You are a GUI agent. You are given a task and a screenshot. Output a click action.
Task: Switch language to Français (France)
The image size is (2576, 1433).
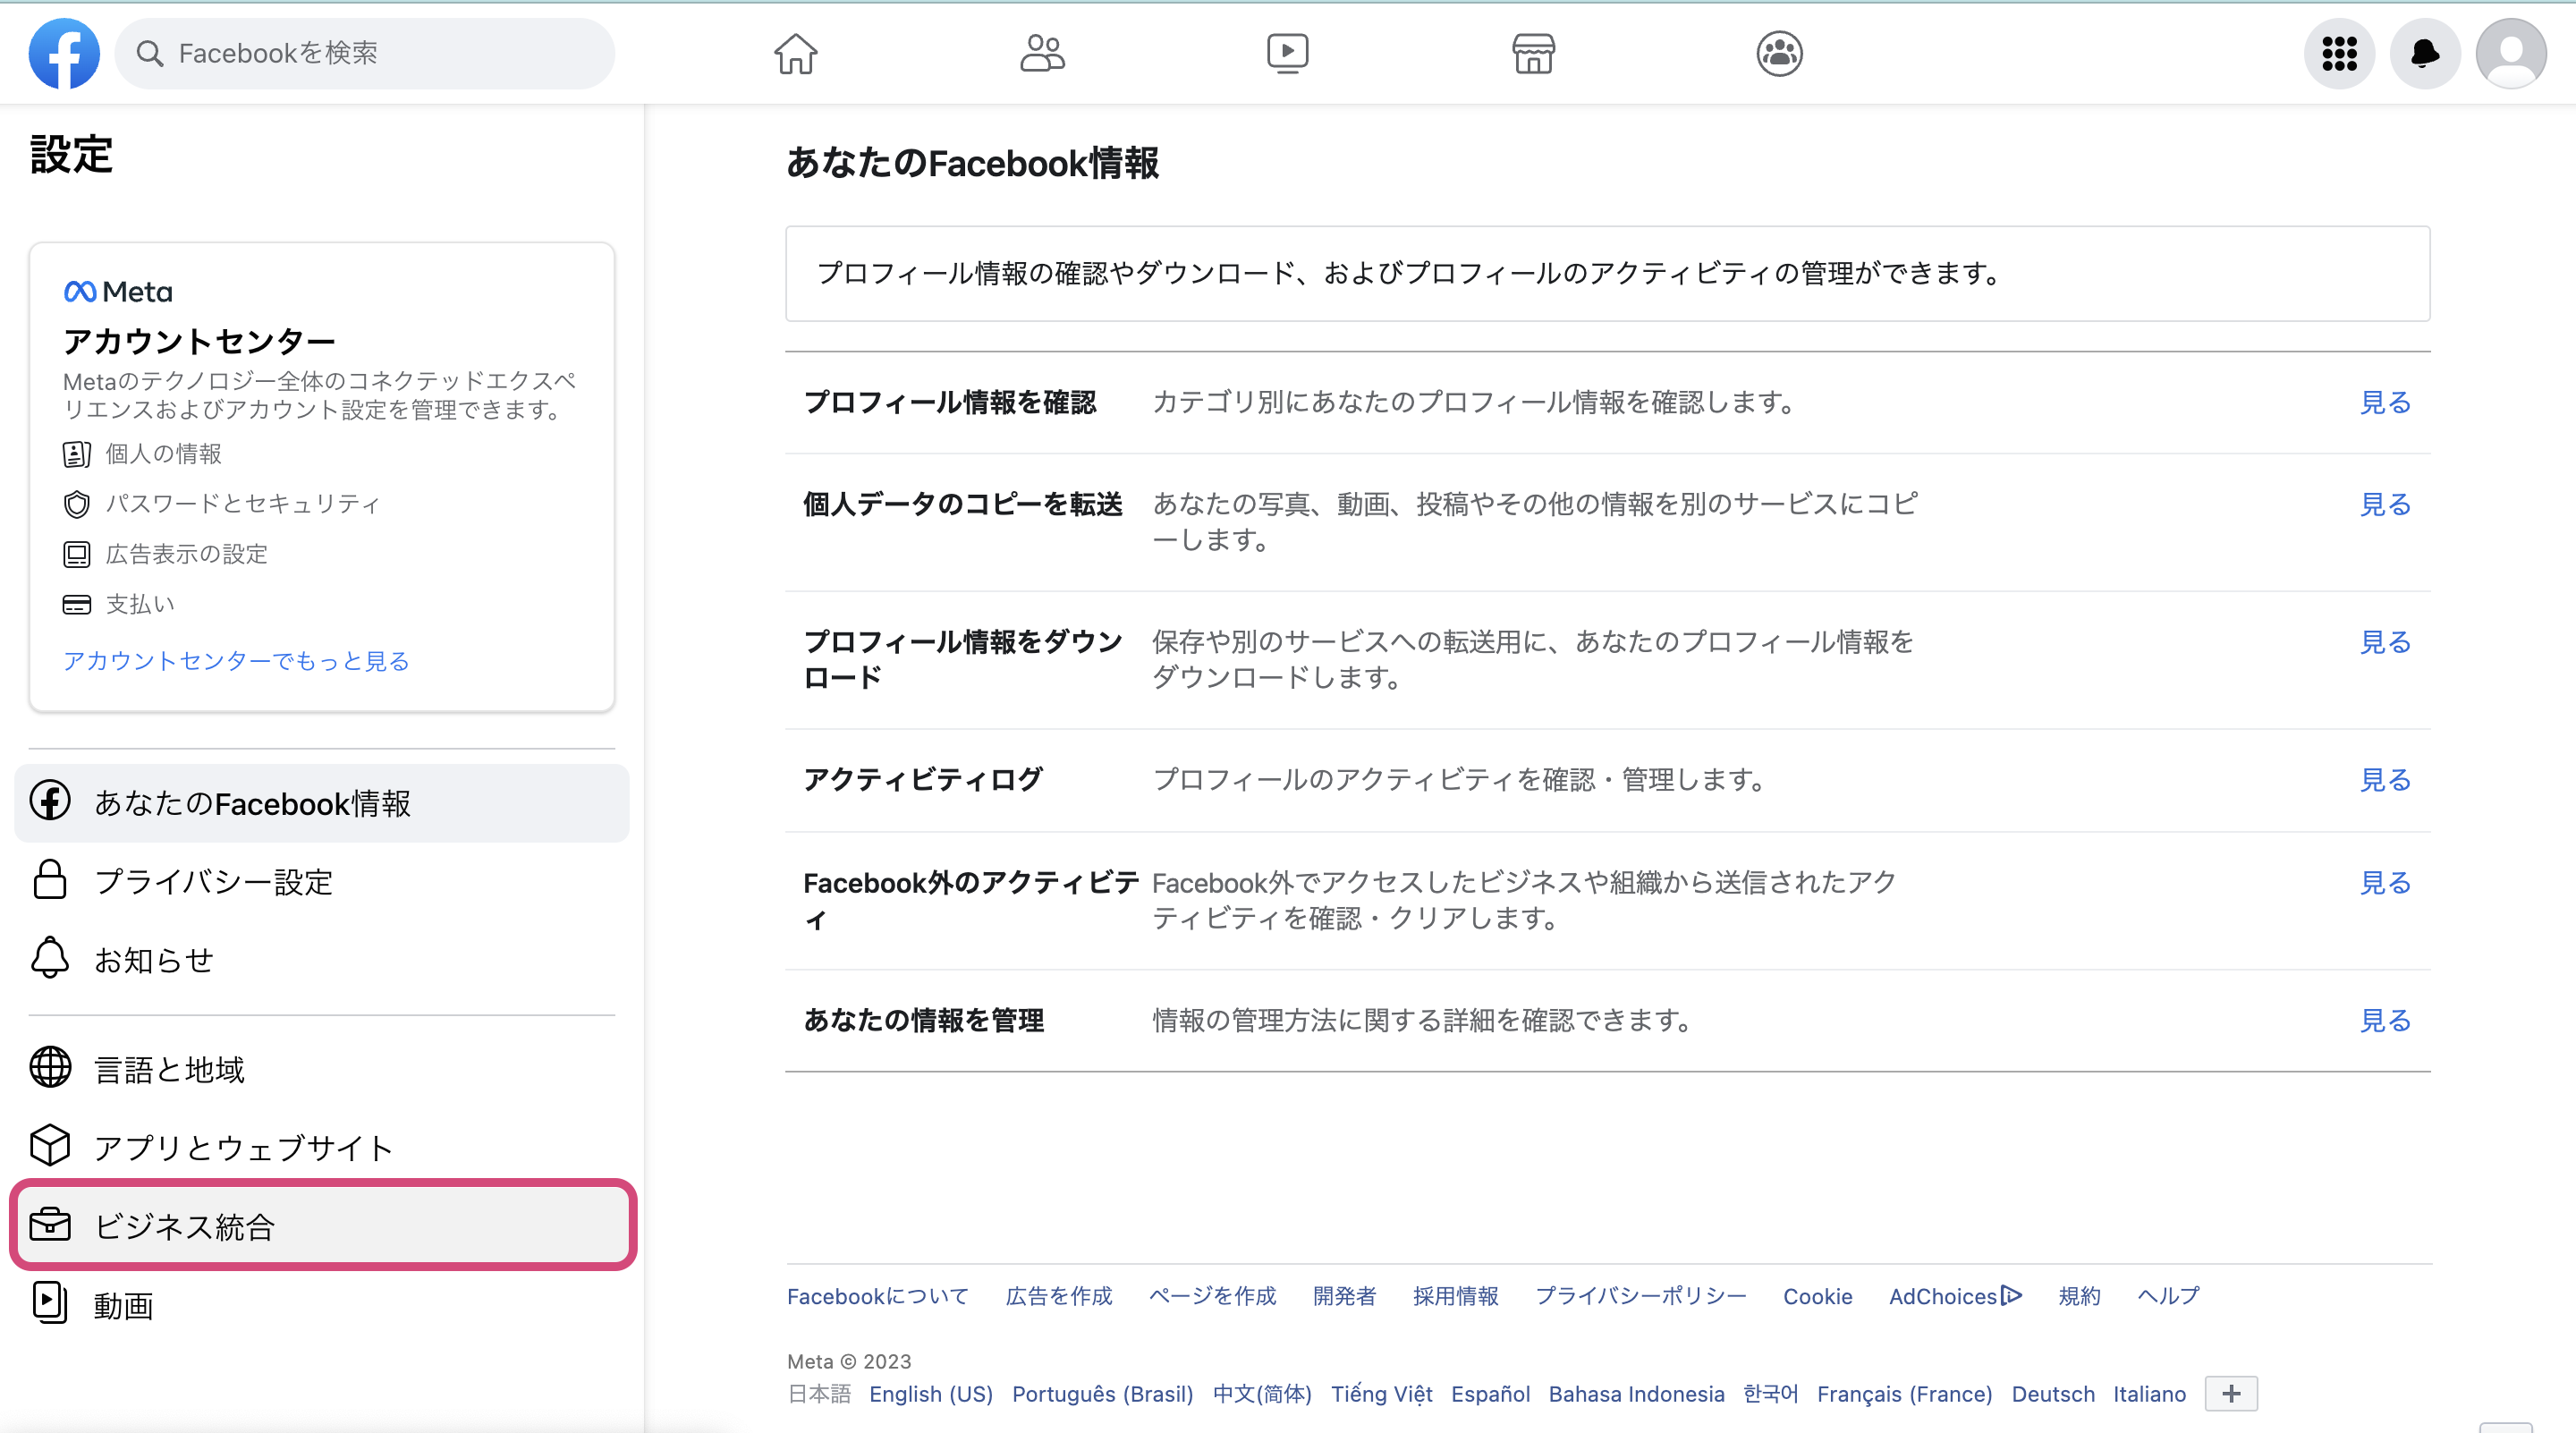click(1904, 1394)
